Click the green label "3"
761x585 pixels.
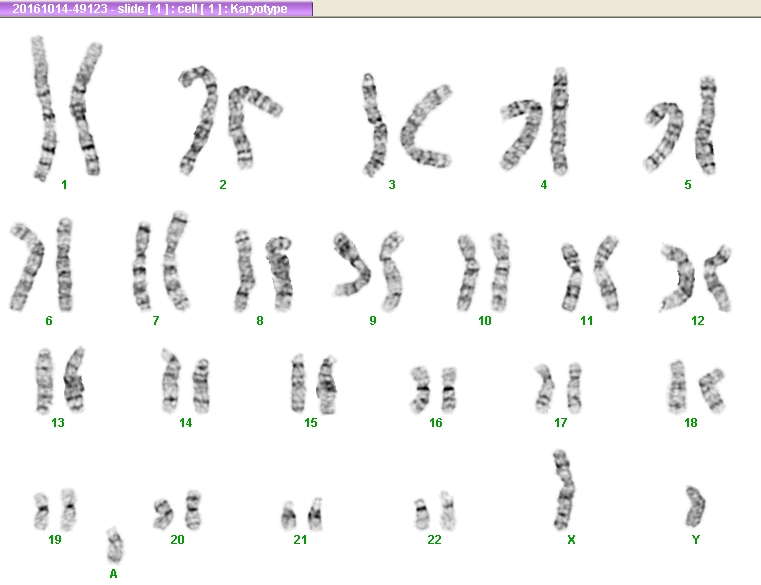click(392, 184)
